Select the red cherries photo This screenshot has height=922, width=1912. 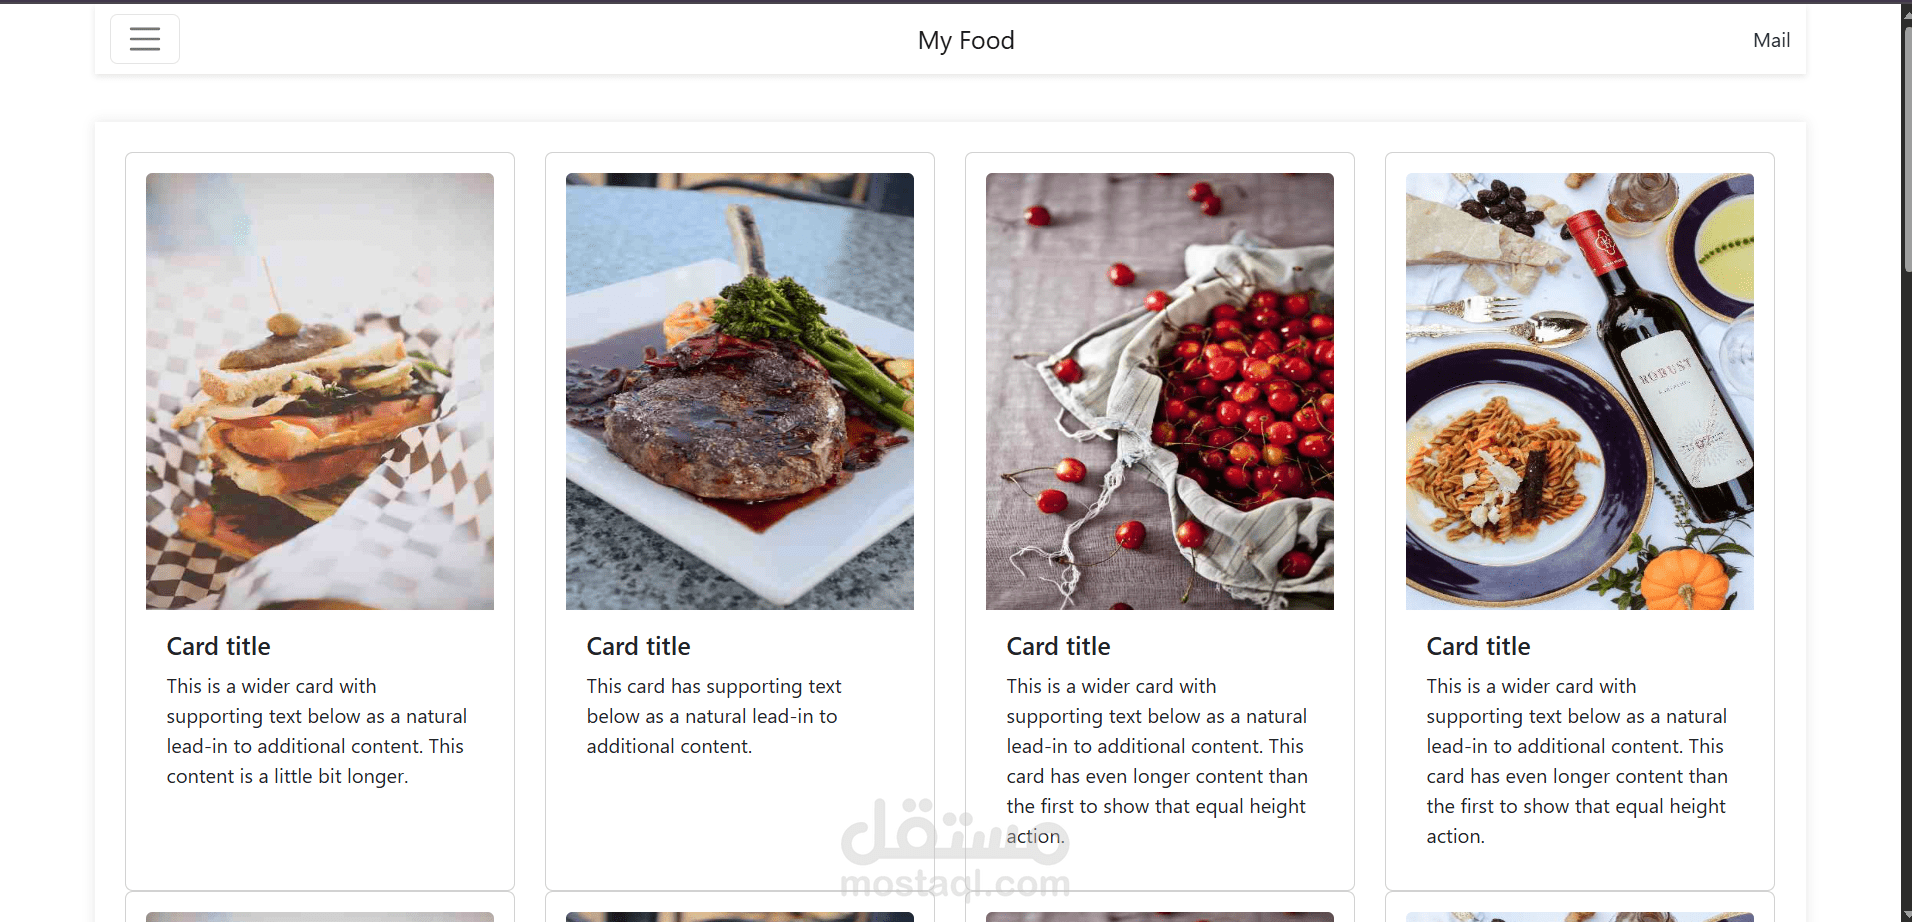click(1160, 391)
